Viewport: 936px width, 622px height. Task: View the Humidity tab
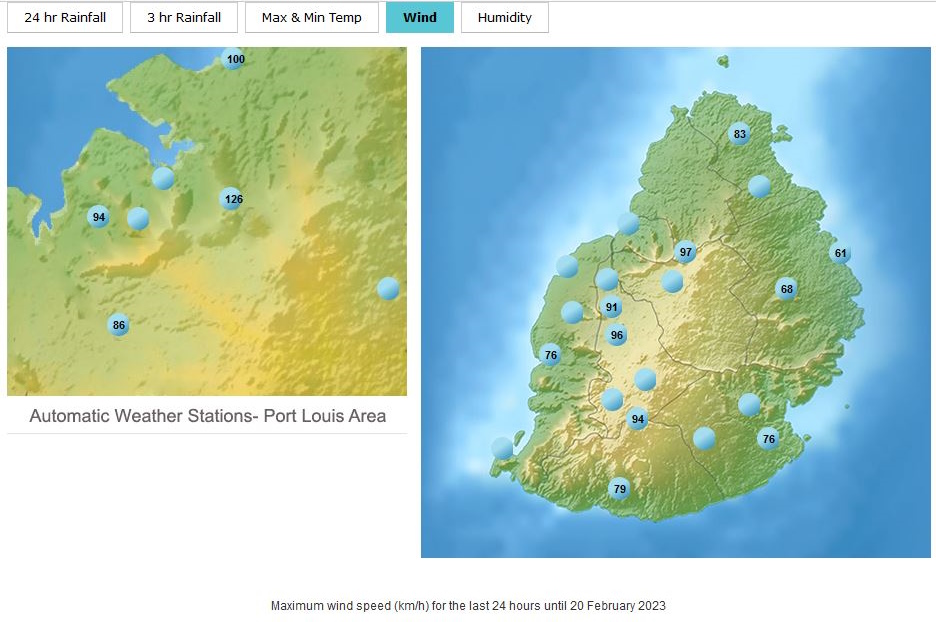click(504, 18)
